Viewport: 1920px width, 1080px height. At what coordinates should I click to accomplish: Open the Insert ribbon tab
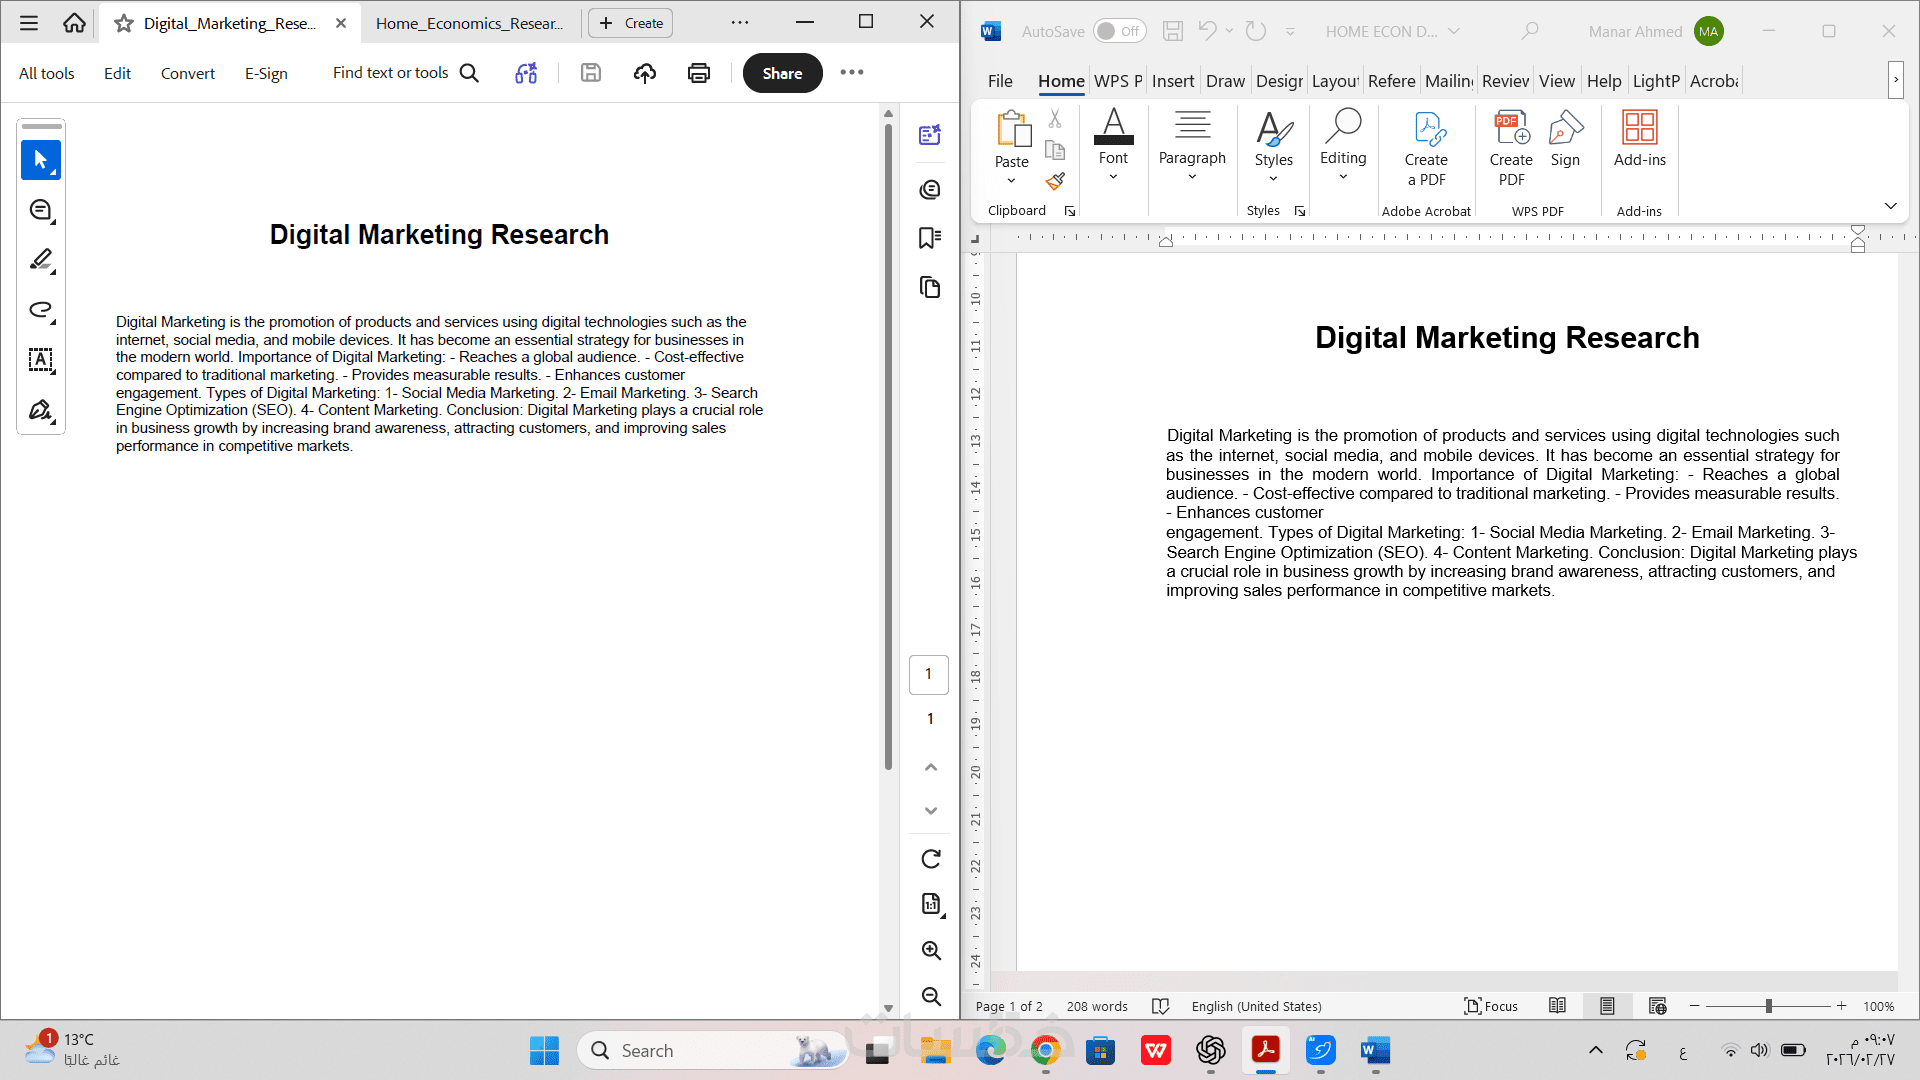tap(1172, 81)
